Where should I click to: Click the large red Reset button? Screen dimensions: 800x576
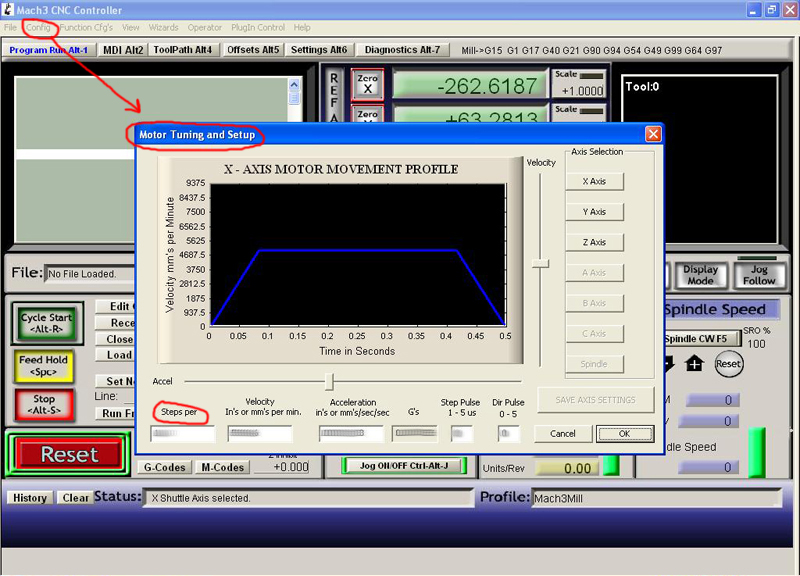coord(69,454)
